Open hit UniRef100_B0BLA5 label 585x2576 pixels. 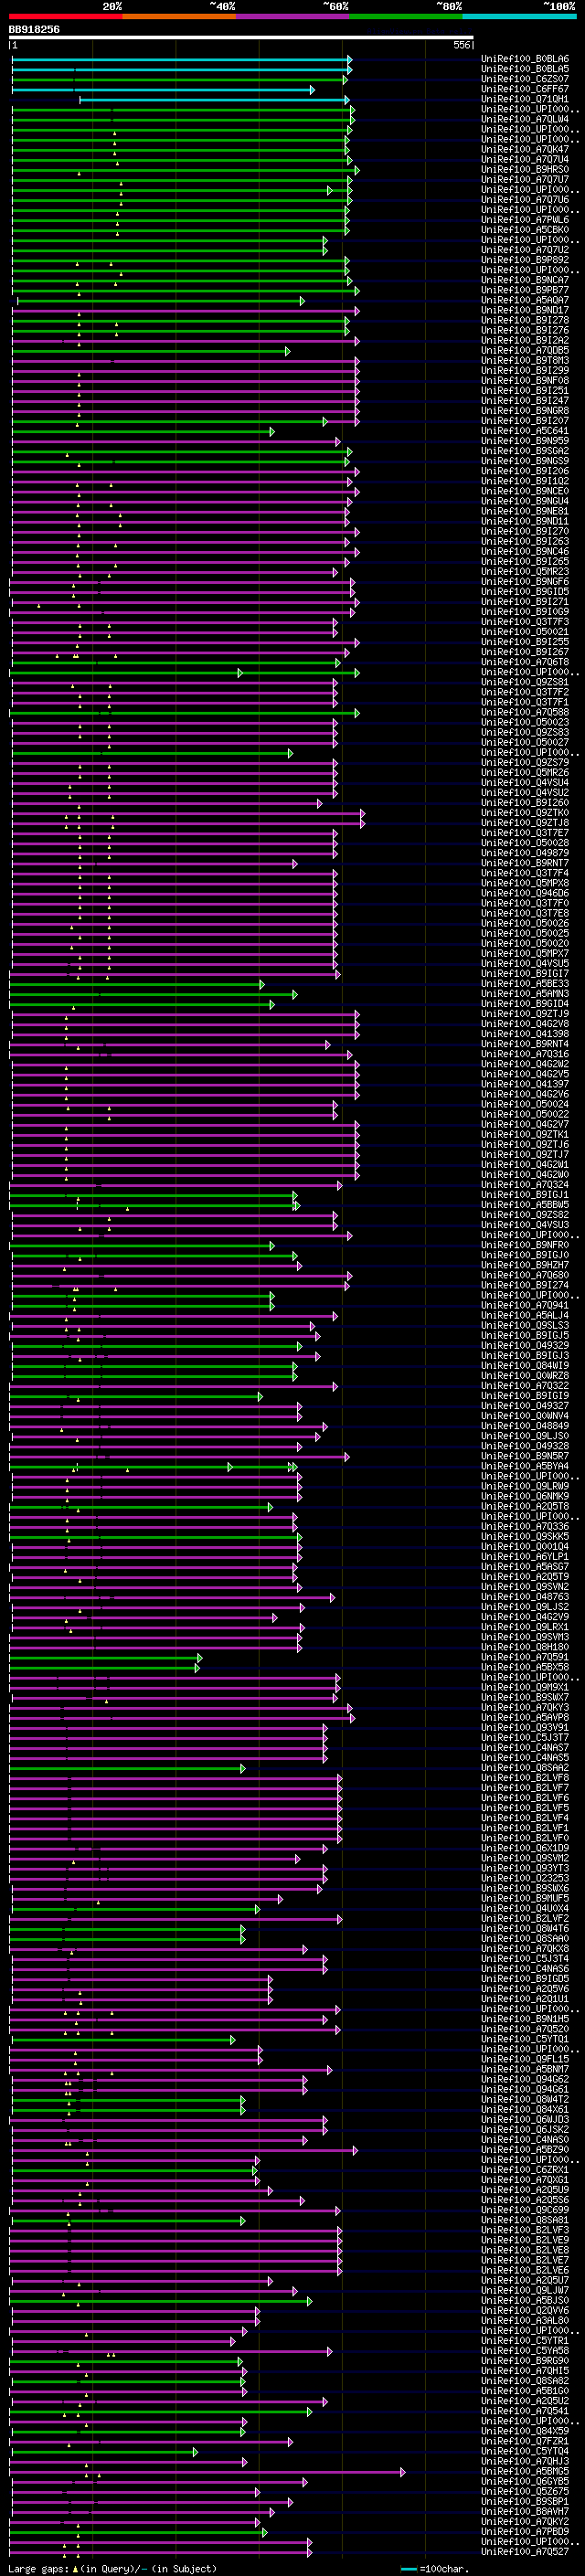click(525, 69)
